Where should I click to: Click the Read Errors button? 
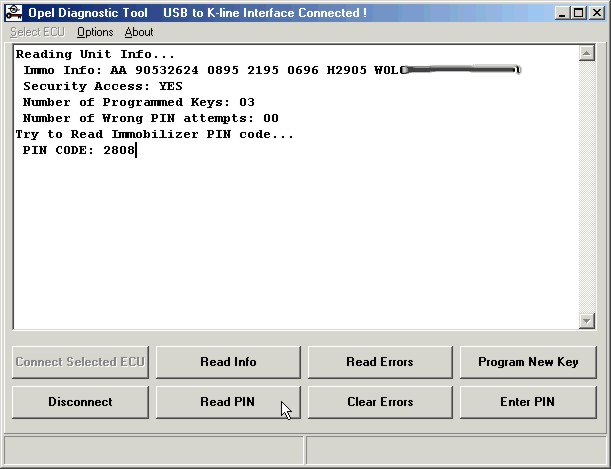click(x=380, y=362)
